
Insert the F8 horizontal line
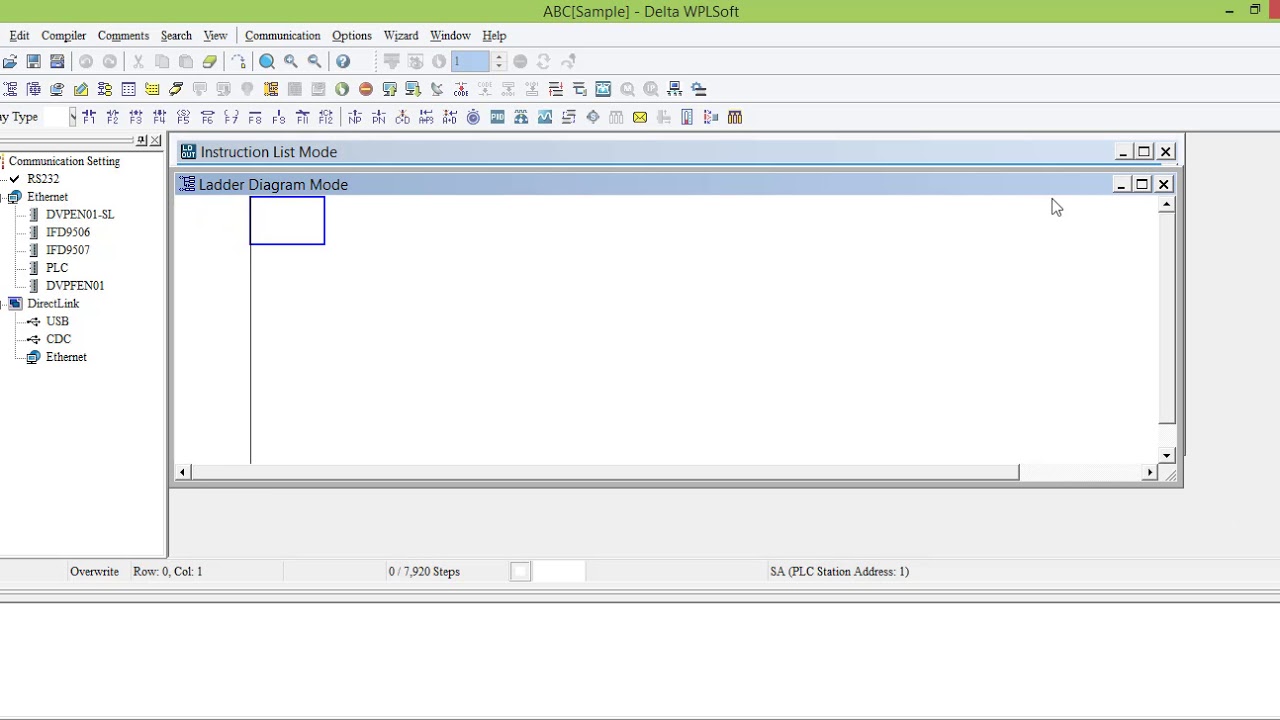pos(254,117)
